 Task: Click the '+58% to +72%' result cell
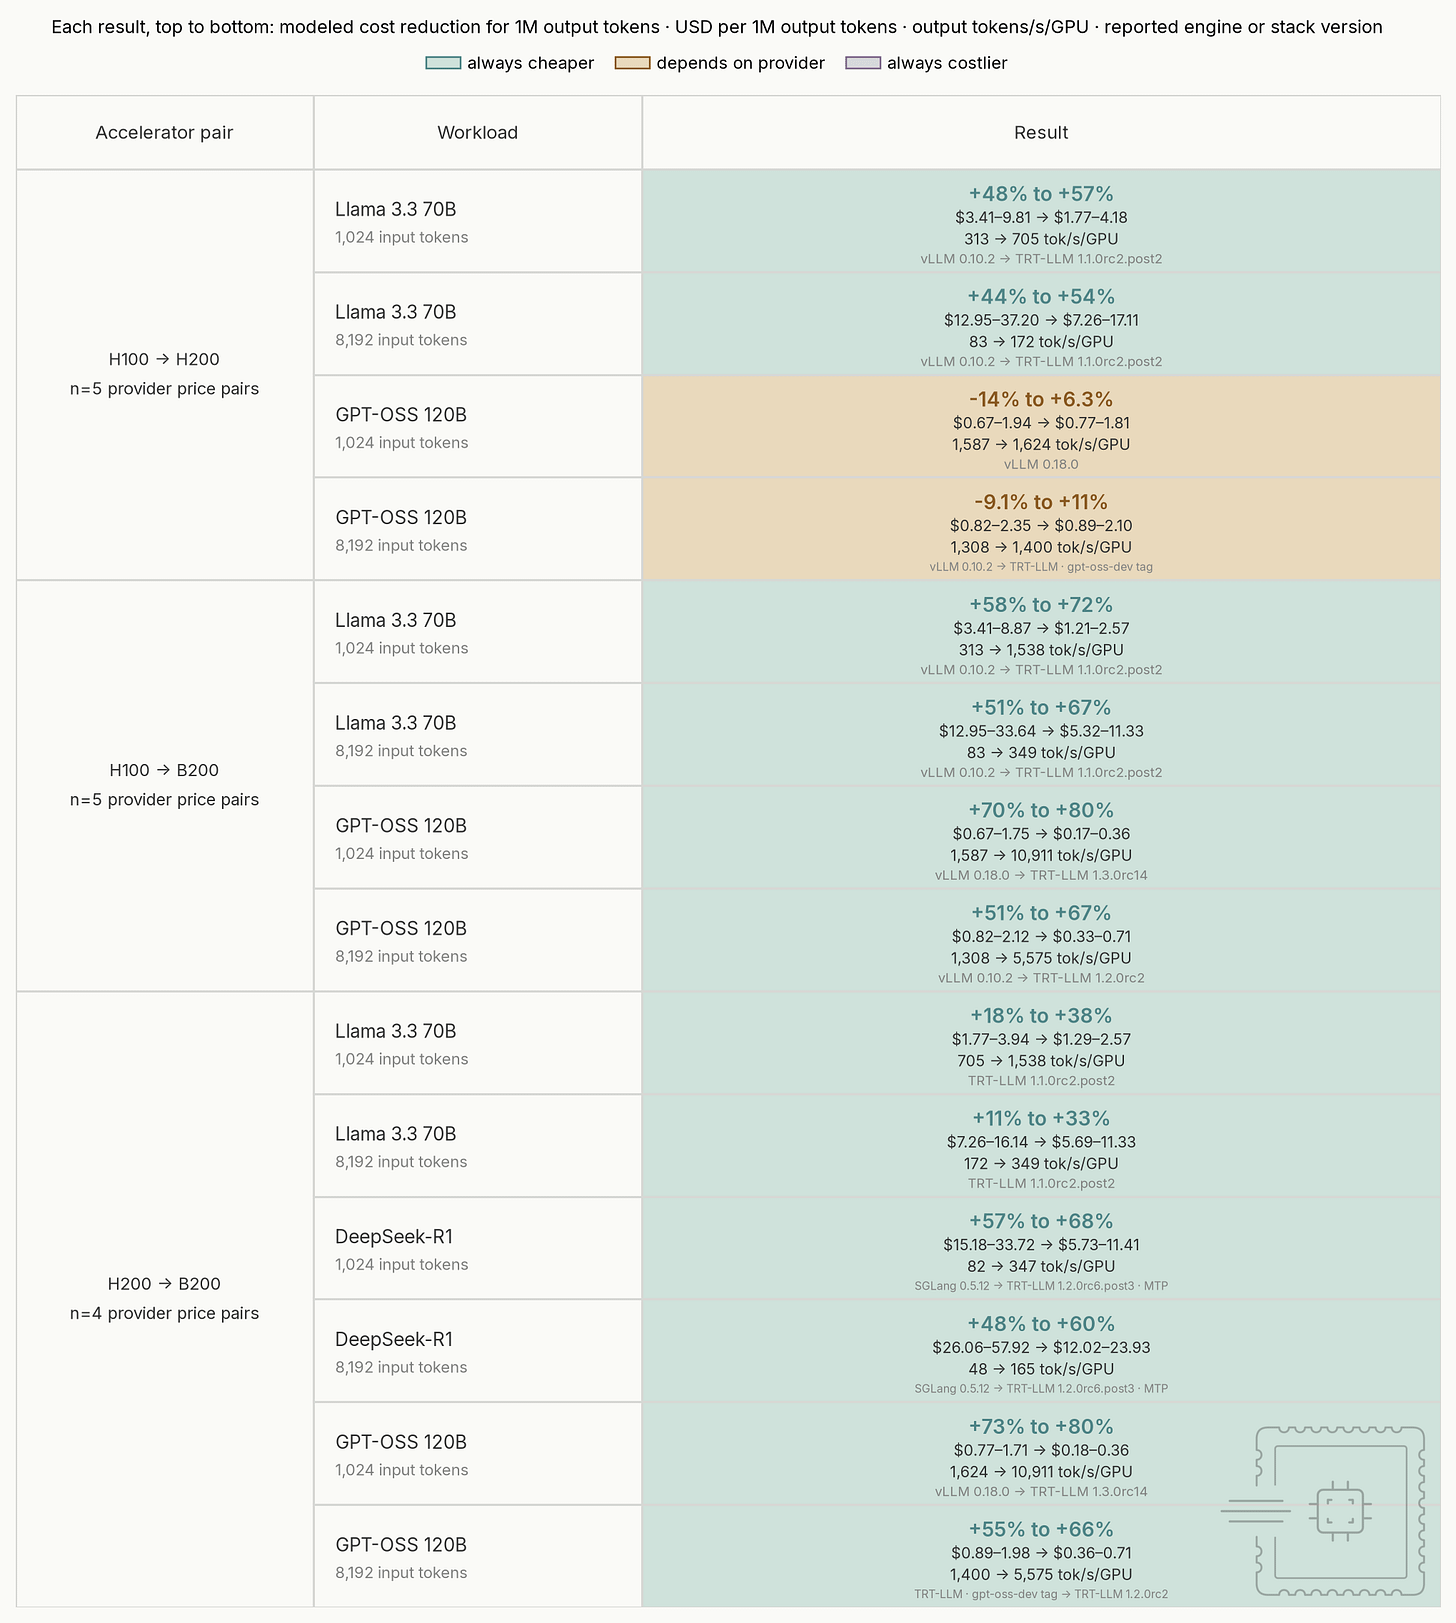pos(1041,632)
